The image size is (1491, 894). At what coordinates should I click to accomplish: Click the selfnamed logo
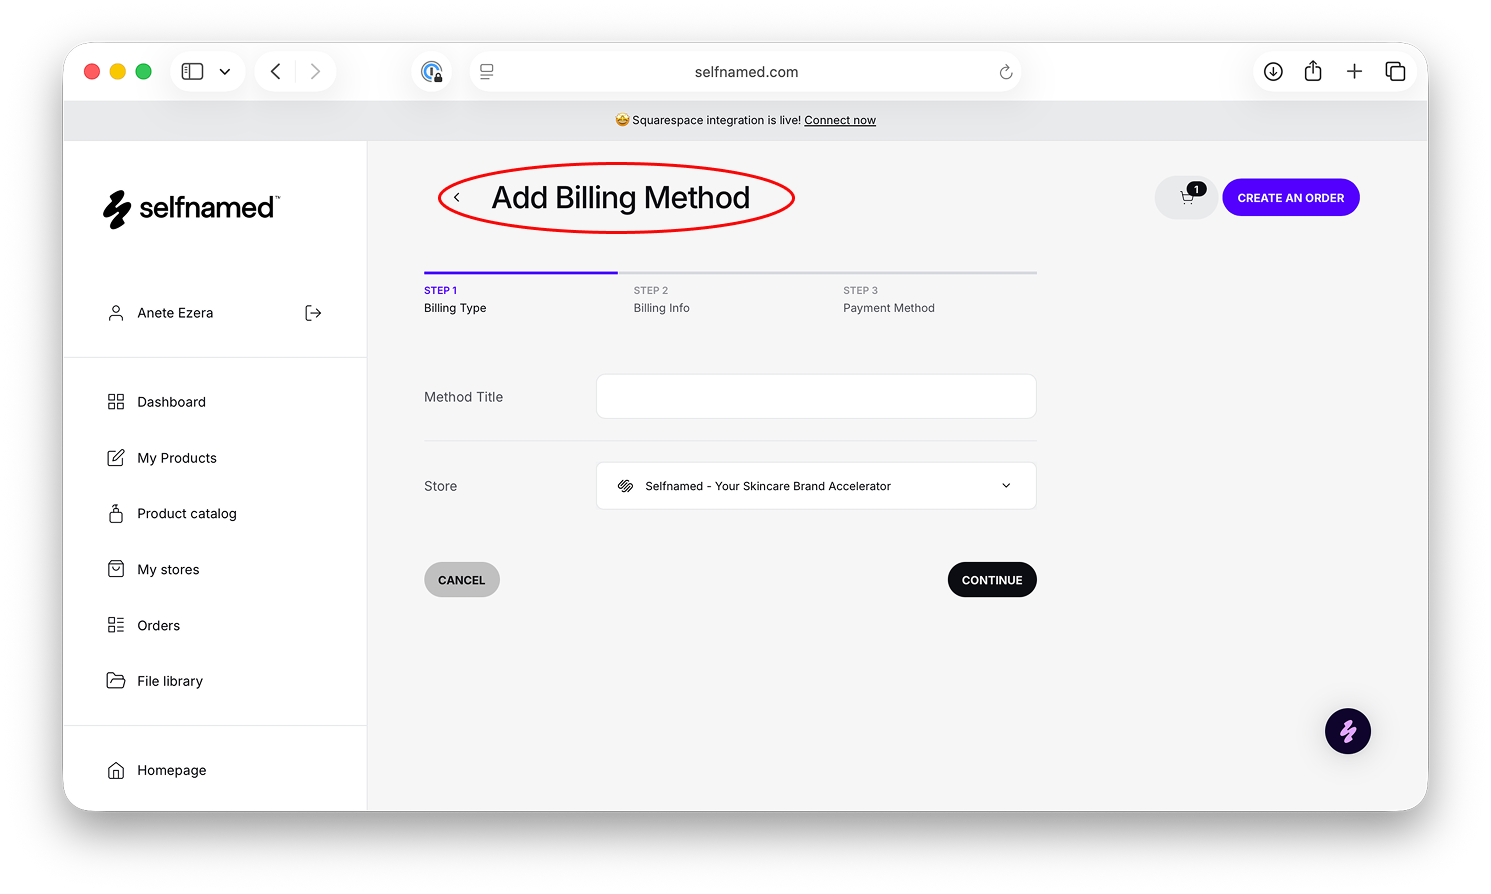[x=191, y=208]
